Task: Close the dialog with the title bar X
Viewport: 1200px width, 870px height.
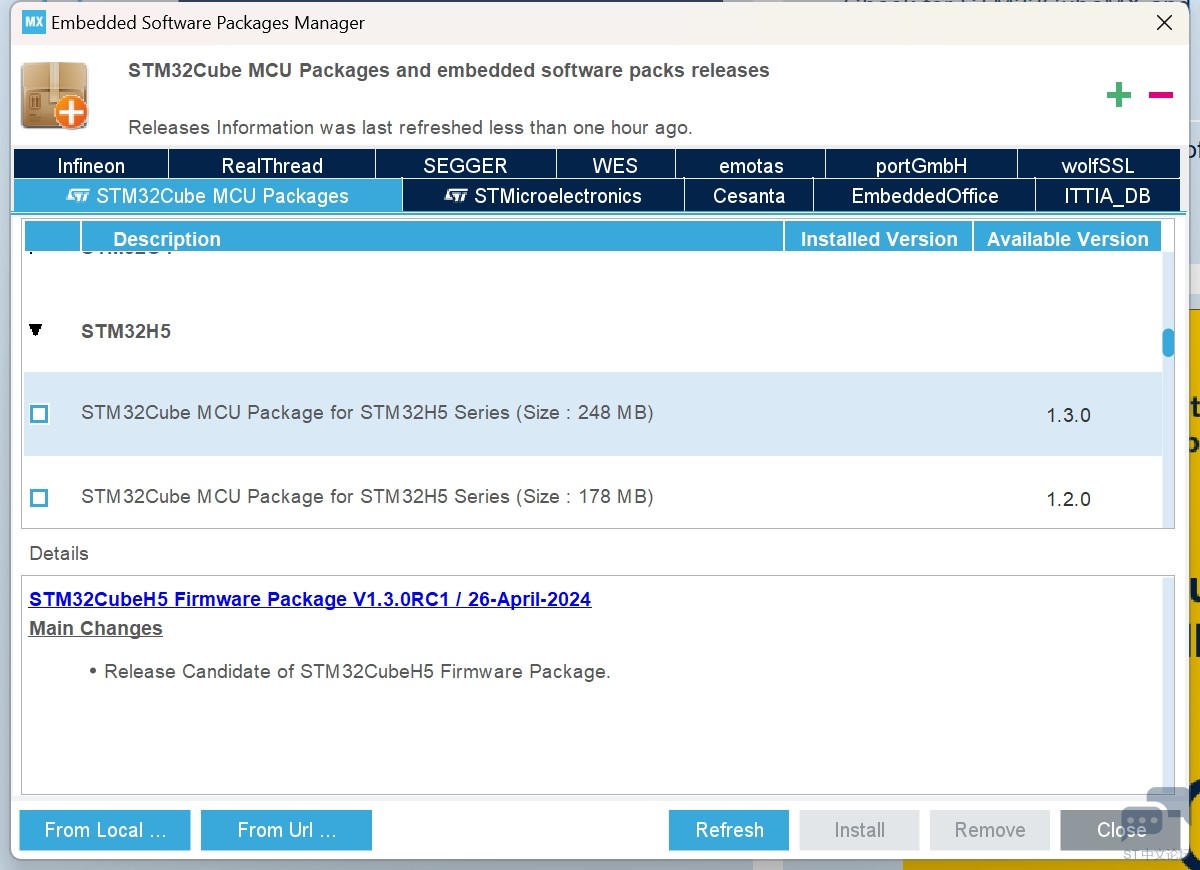Action: point(1164,22)
